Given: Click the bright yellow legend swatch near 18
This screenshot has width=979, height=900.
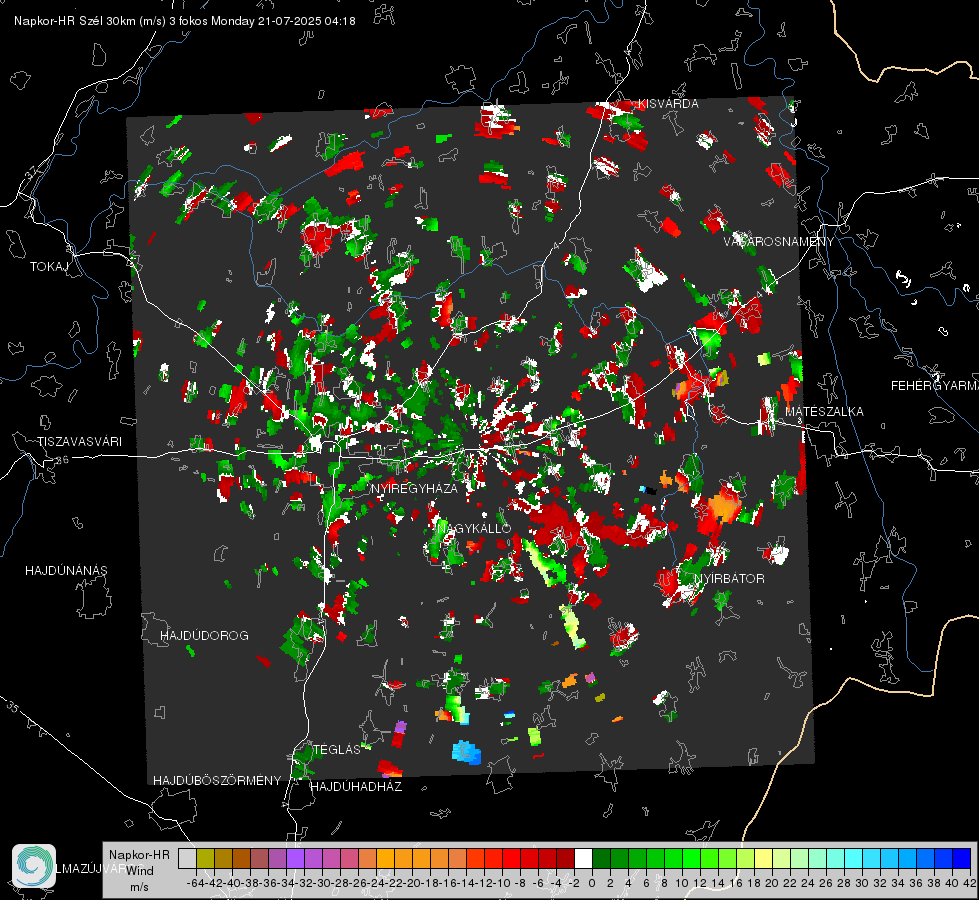Looking at the screenshot, I should (x=764, y=859).
